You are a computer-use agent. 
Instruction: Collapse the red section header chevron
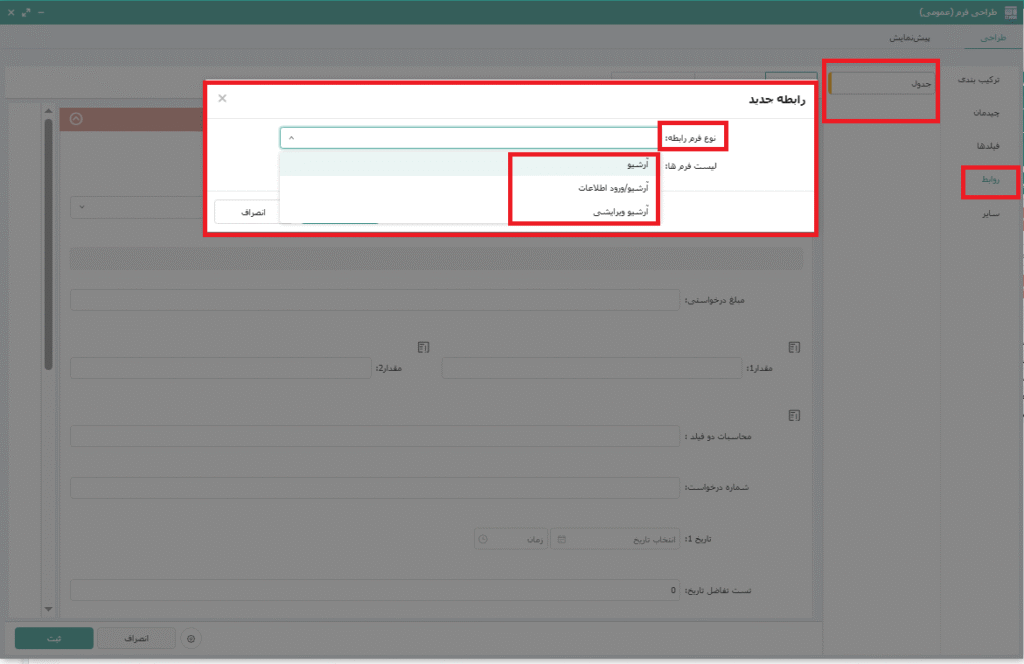coord(75,119)
